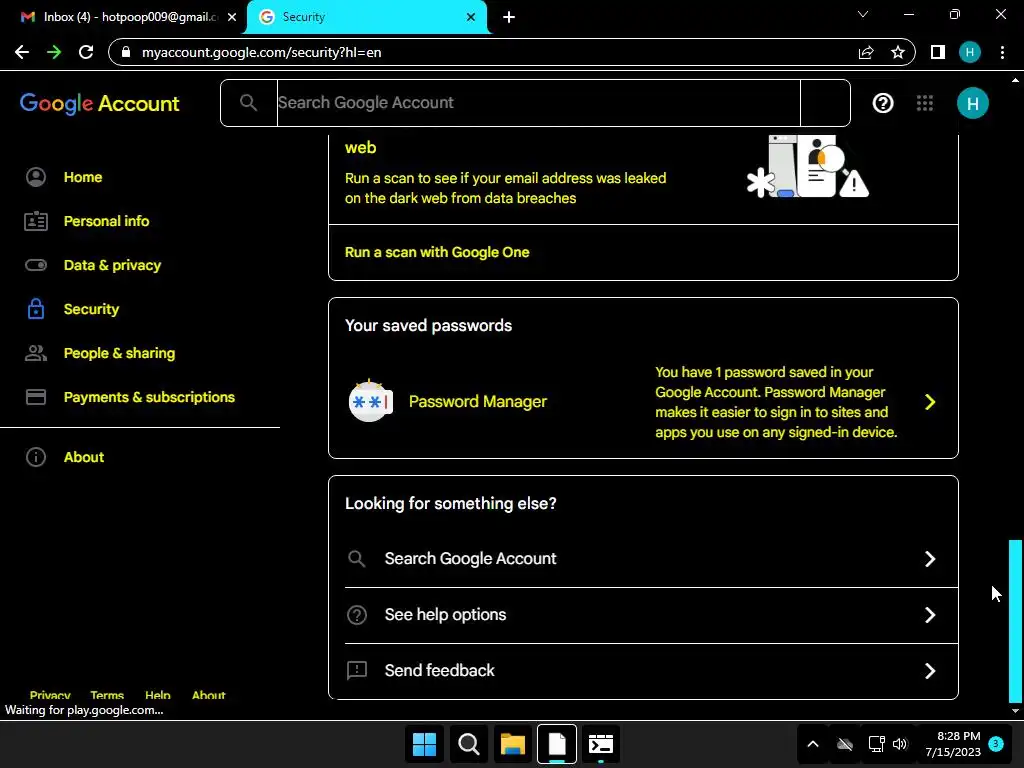Click the Home sidebar icon
This screenshot has width=1024, height=768.
coord(36,177)
